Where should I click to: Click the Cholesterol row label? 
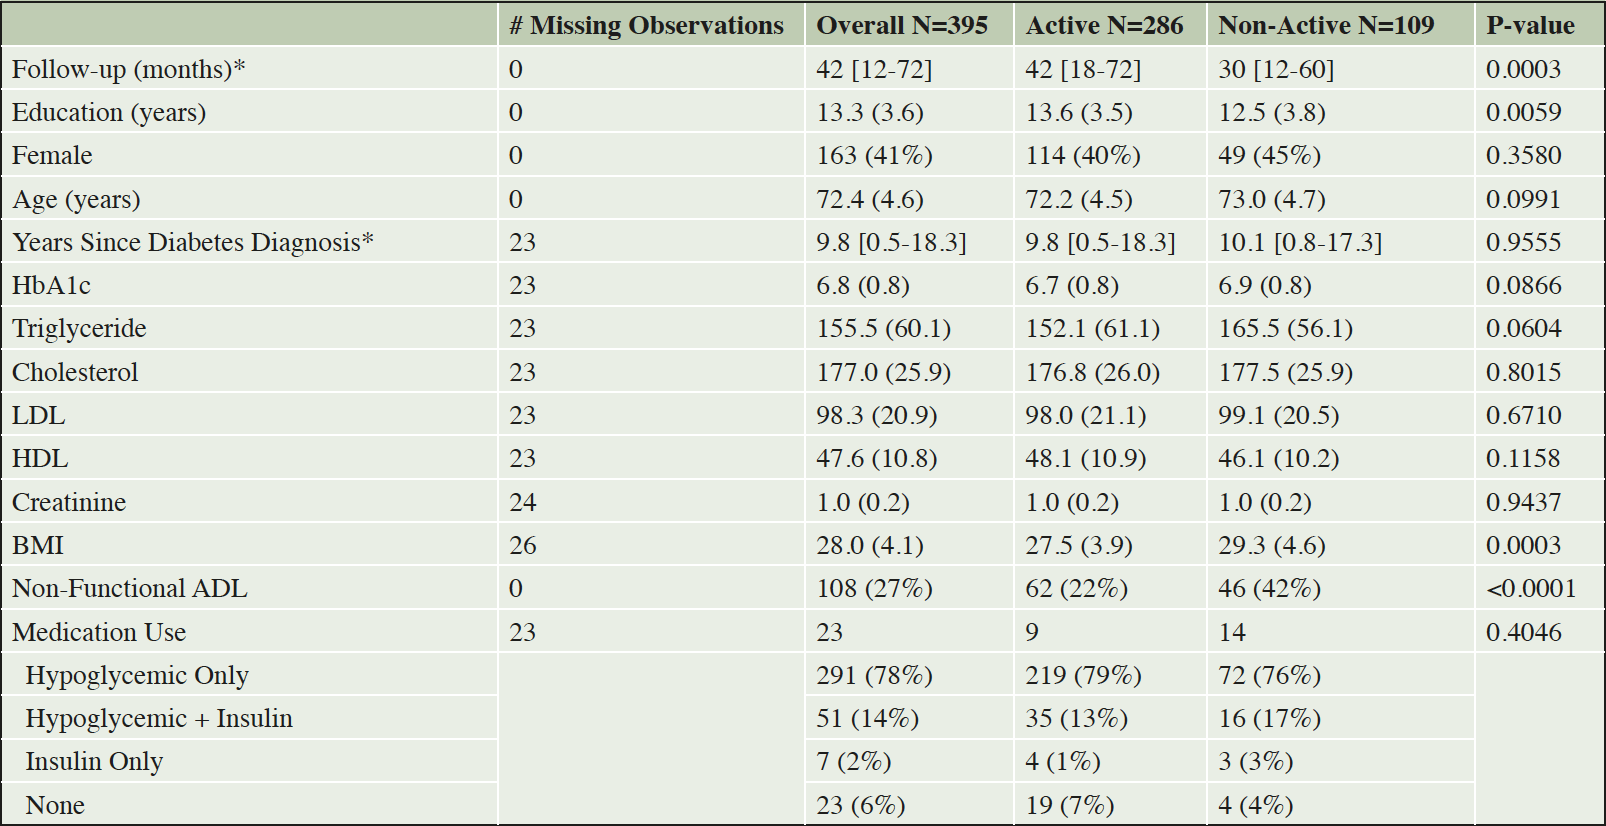coord(75,372)
